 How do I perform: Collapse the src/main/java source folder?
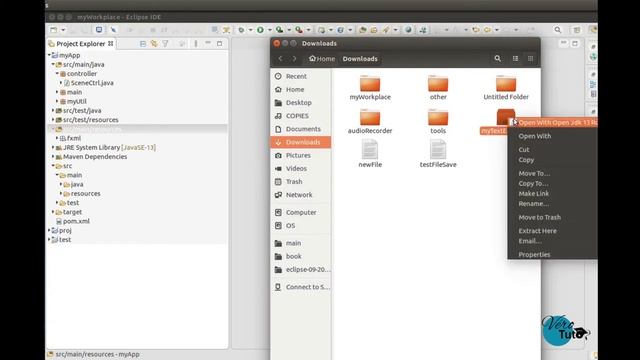[53, 64]
